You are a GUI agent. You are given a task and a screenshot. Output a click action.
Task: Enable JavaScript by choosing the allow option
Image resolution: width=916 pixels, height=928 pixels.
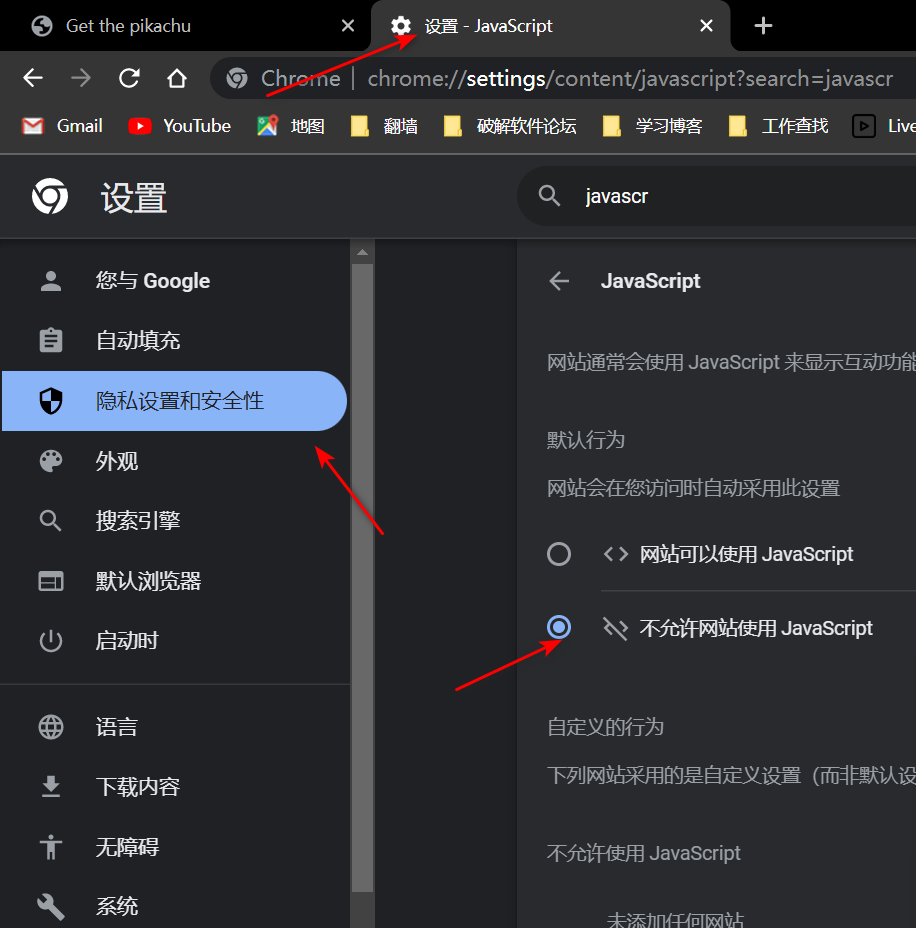(x=559, y=554)
